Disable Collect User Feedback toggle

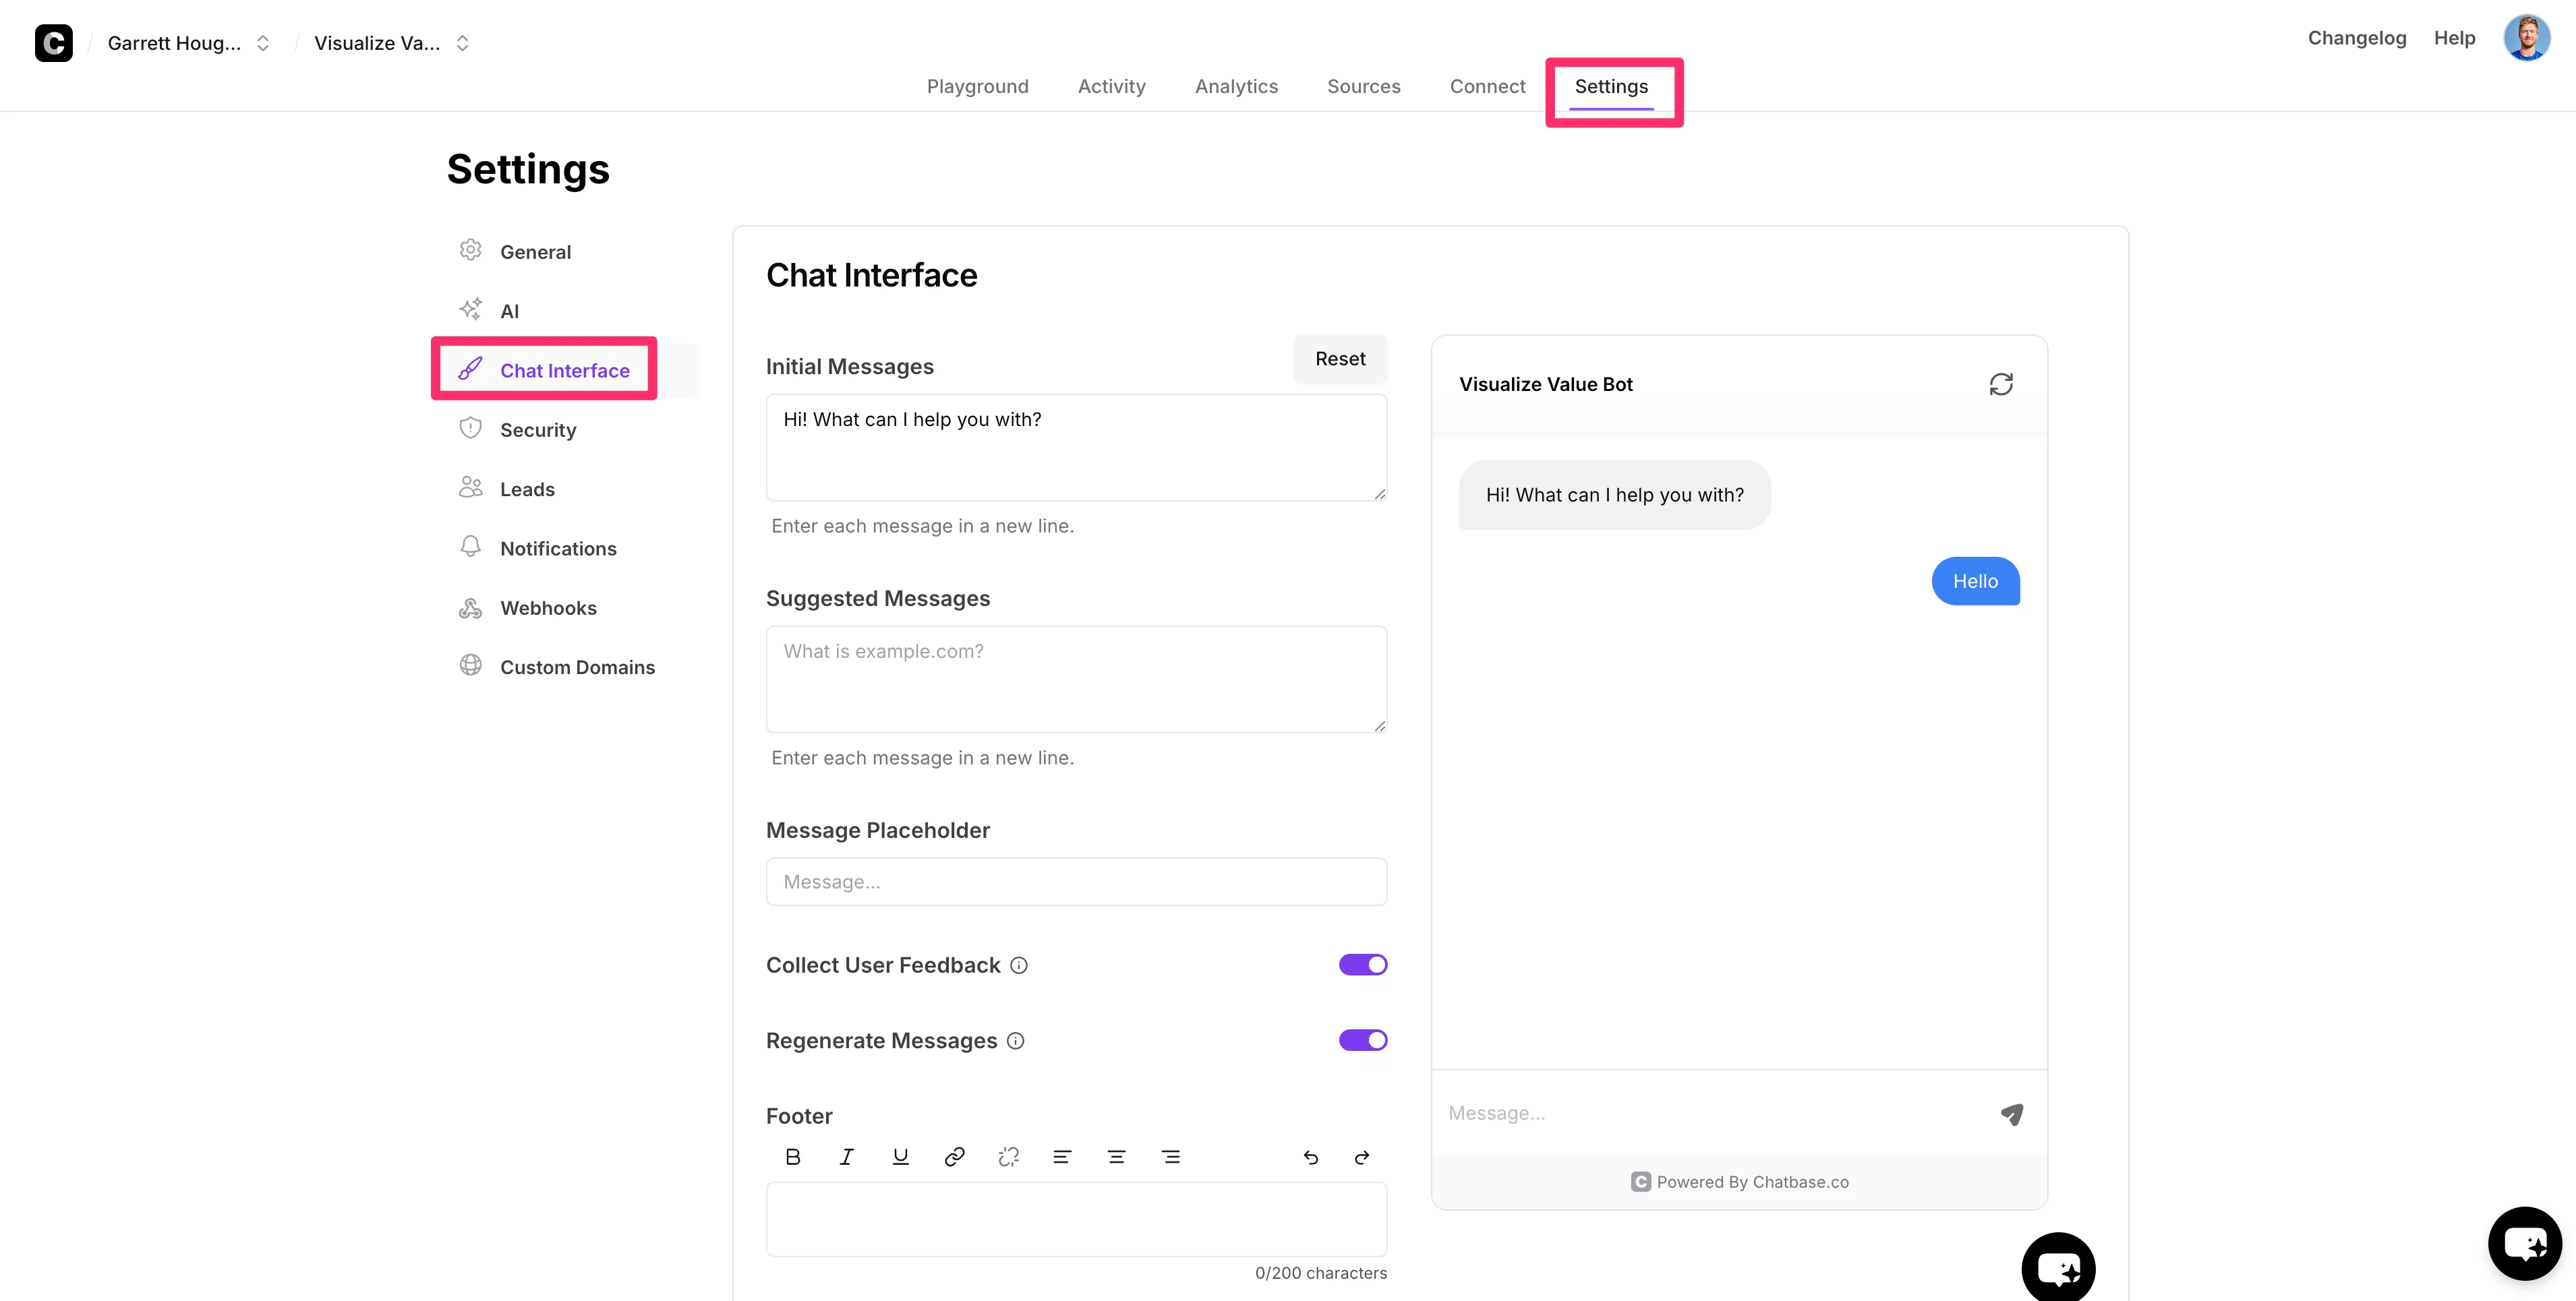point(1362,965)
